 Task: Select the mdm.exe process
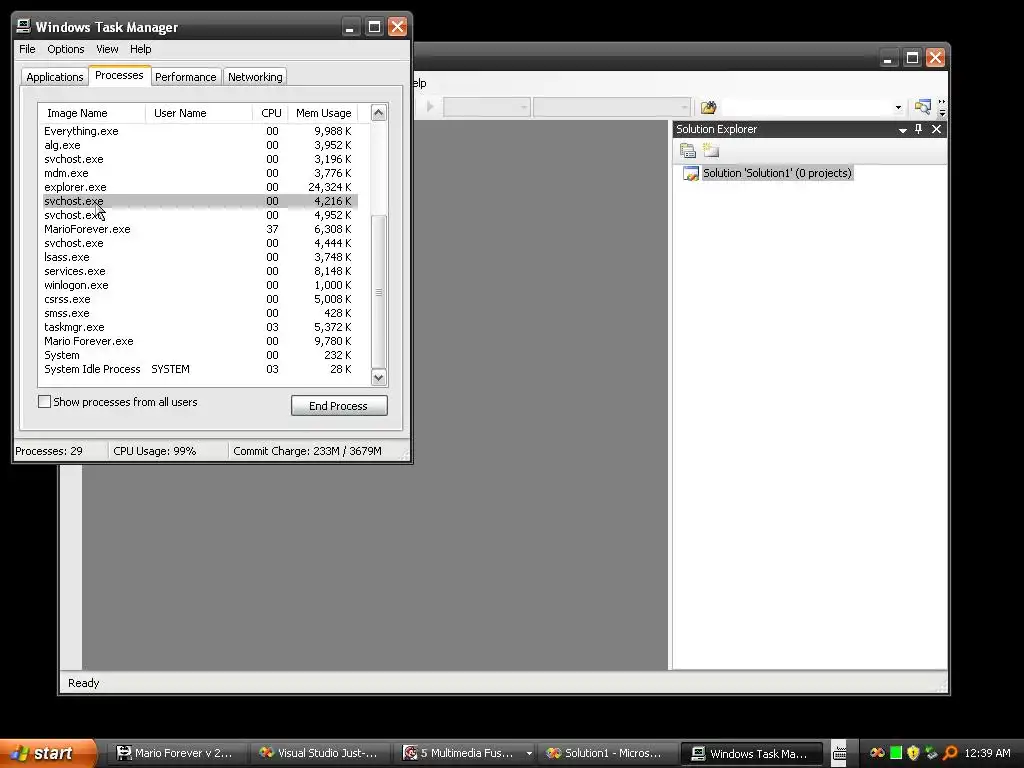pyautogui.click(x=200, y=173)
